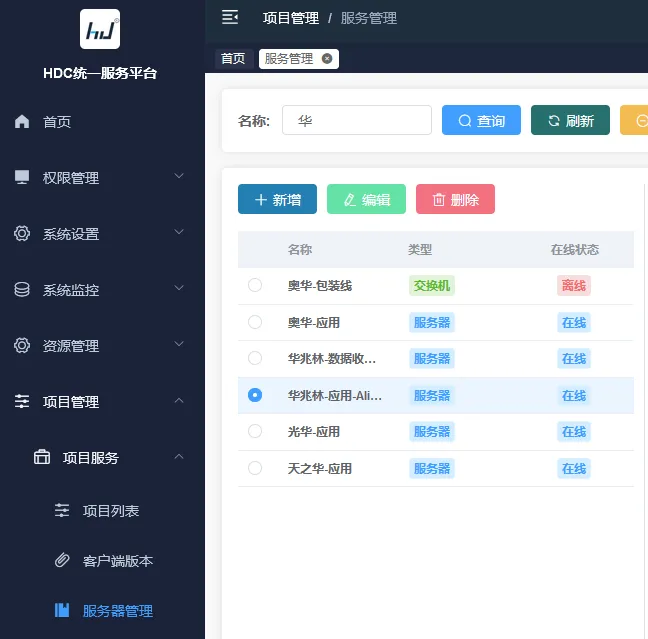Open 项目列表 menu item

coord(111,511)
